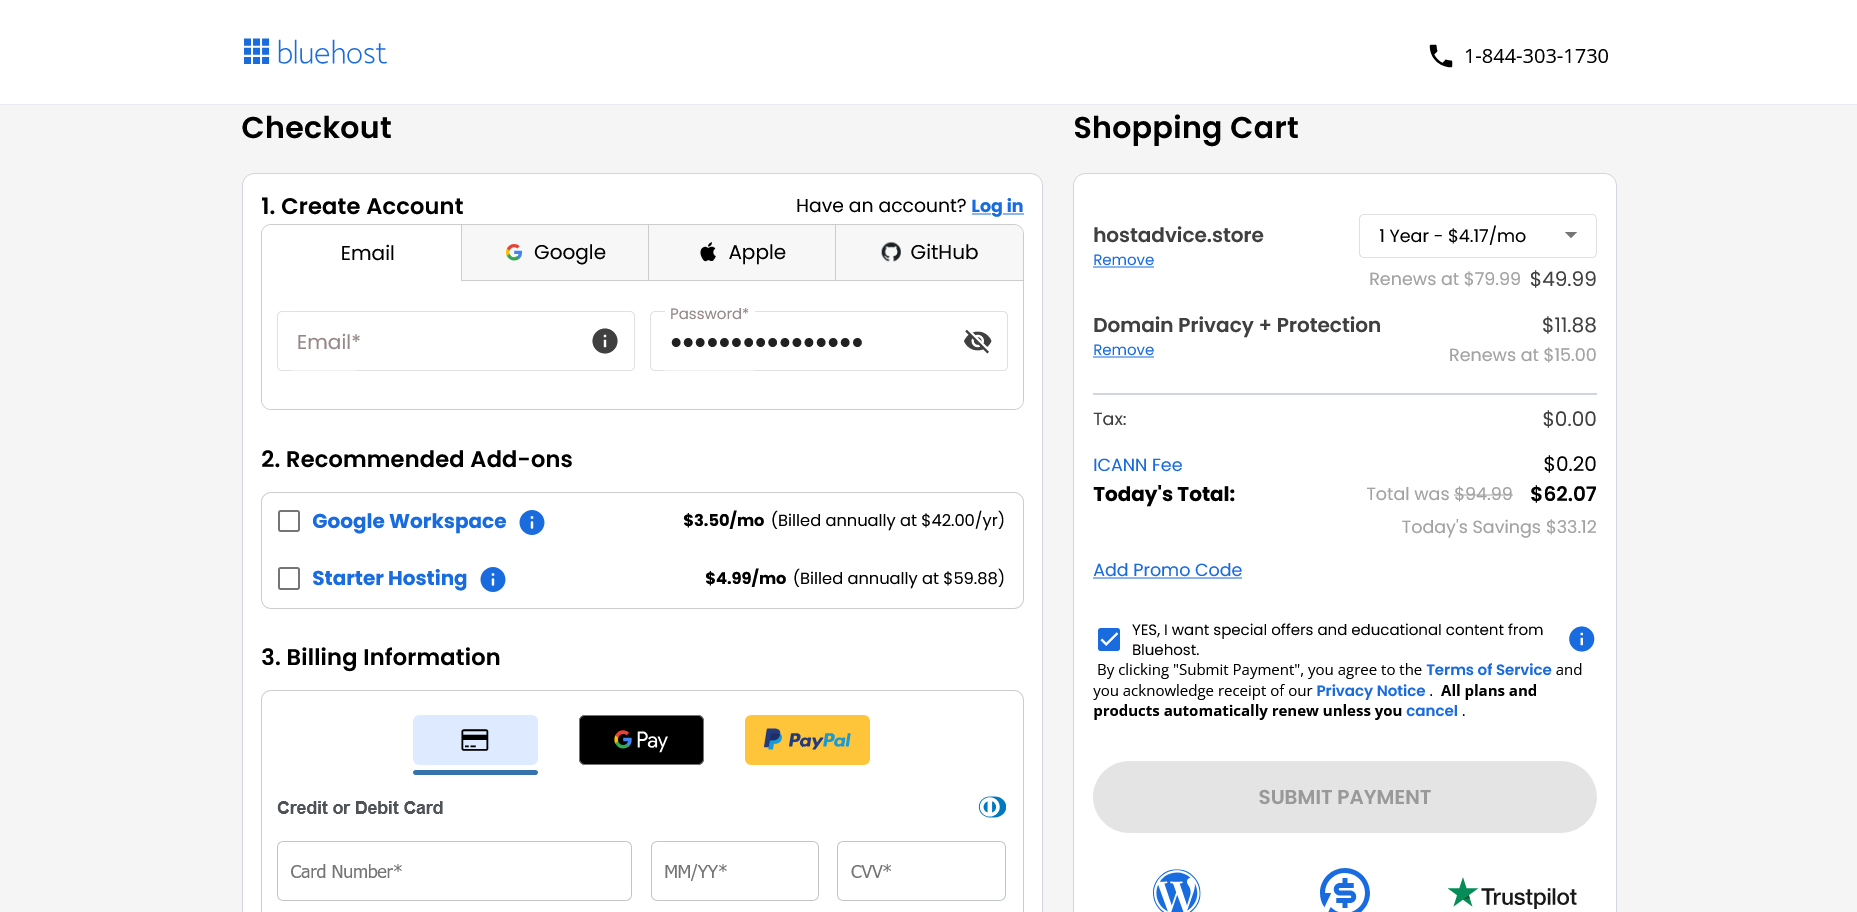Switch to the Apple sign-up tab
This screenshot has height=912, width=1857.
742,252
